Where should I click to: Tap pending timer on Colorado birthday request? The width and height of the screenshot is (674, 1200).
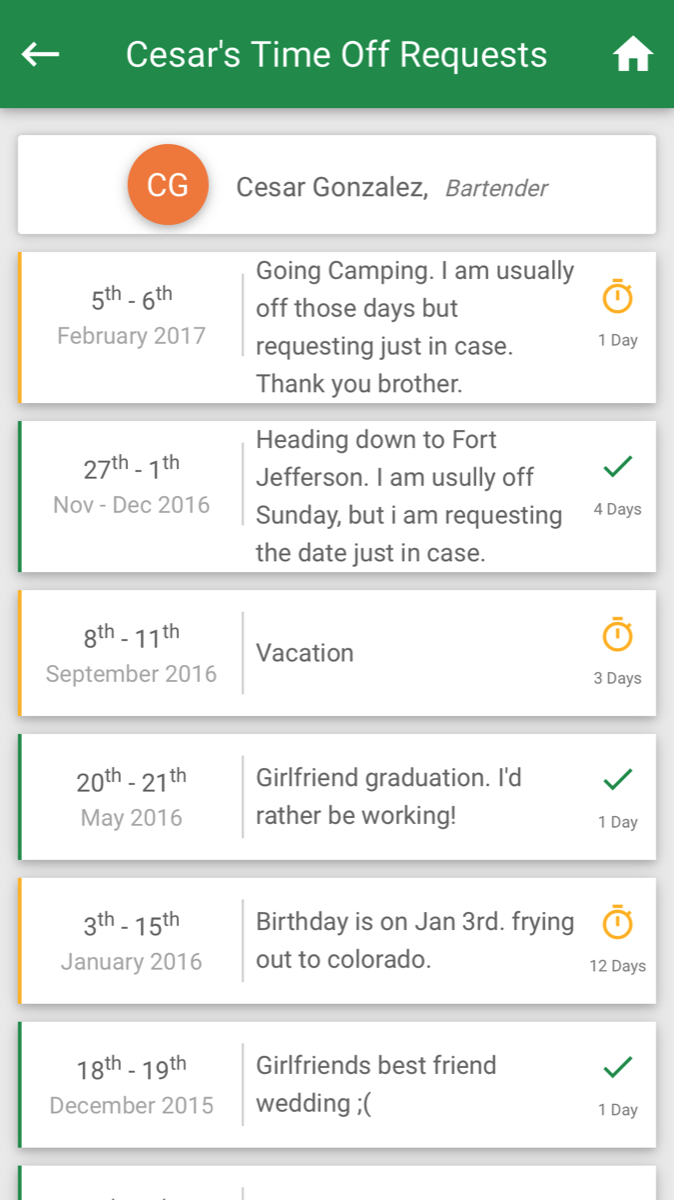[618, 922]
